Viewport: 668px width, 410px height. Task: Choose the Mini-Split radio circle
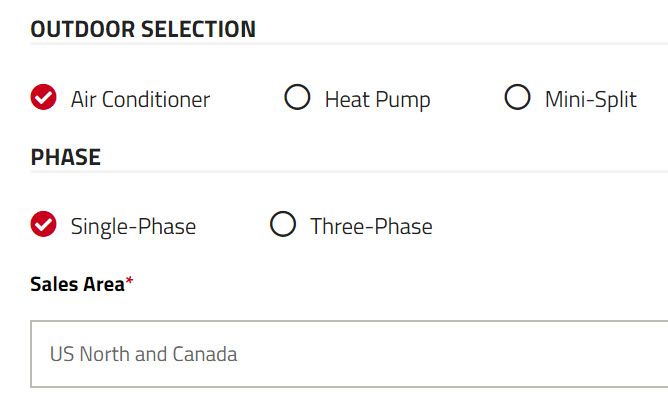coord(517,97)
